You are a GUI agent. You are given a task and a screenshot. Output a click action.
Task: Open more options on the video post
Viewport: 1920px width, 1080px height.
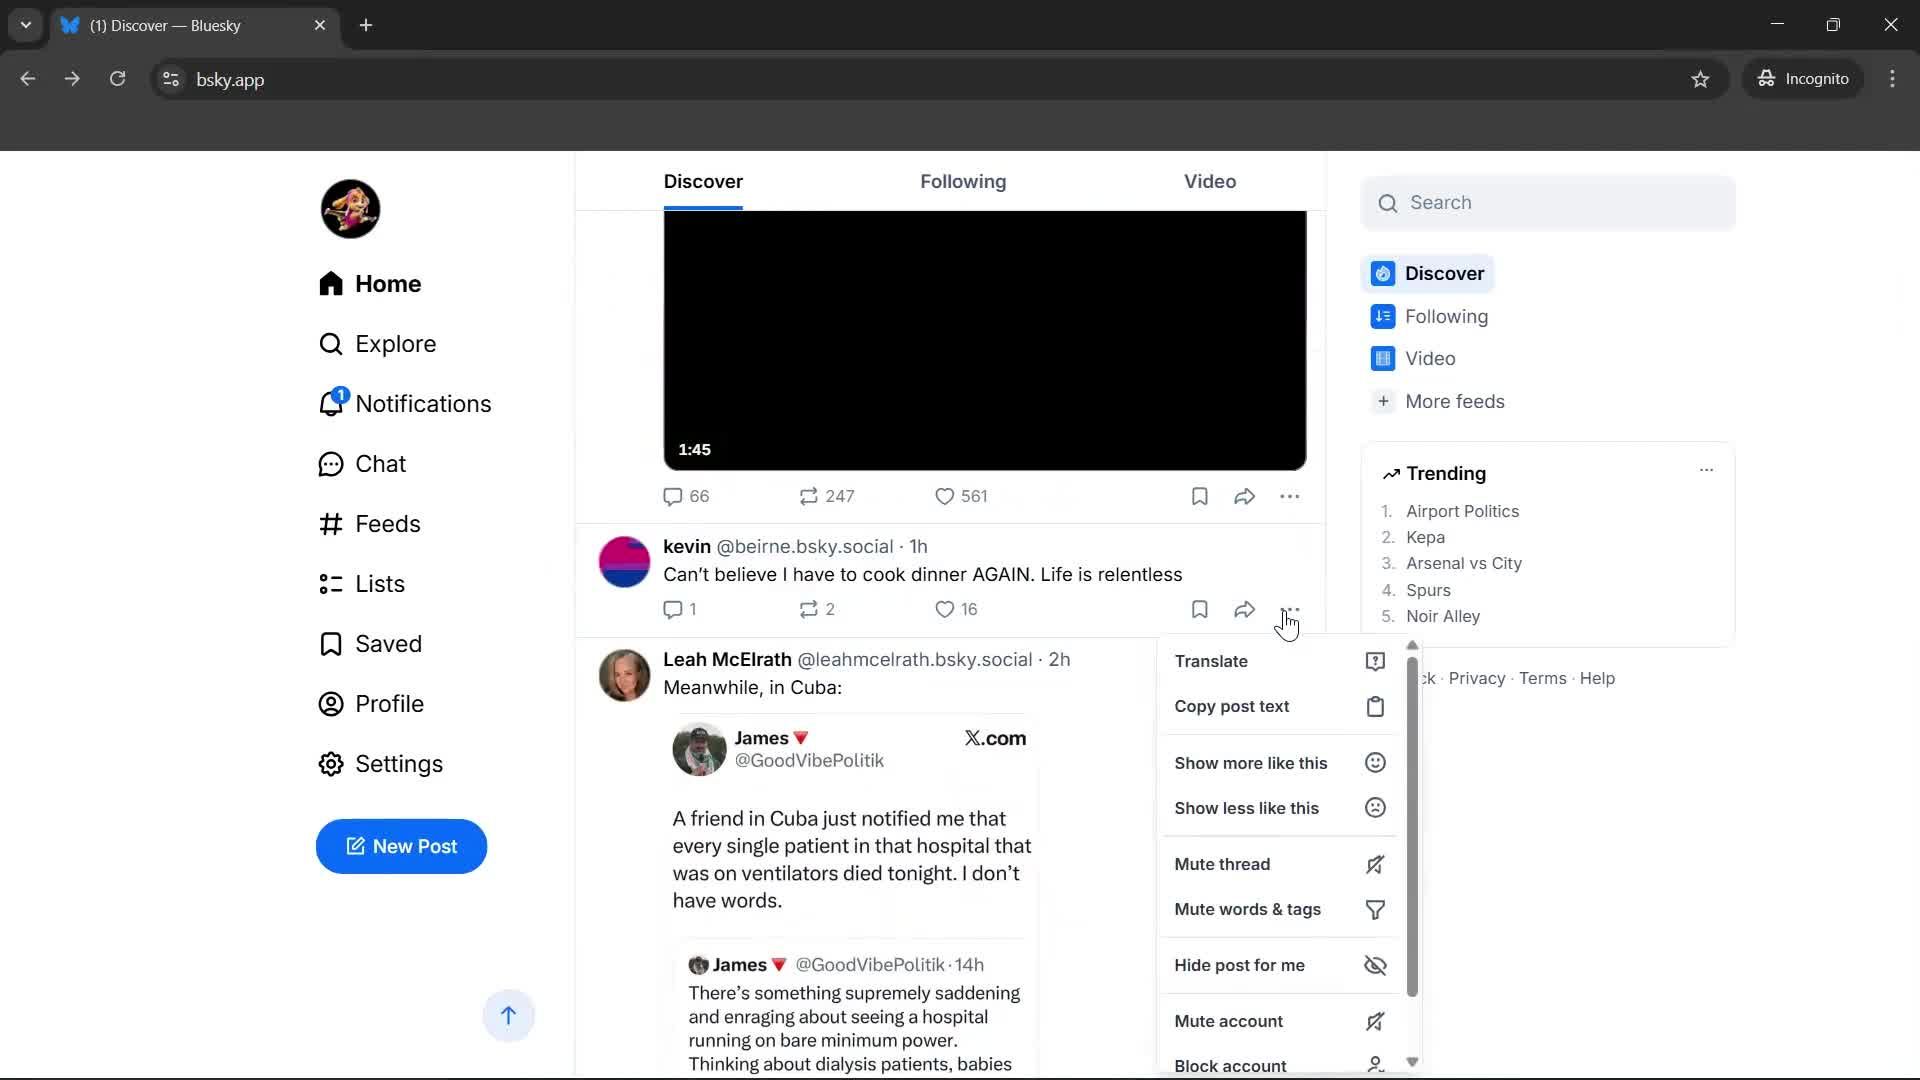(x=1291, y=496)
